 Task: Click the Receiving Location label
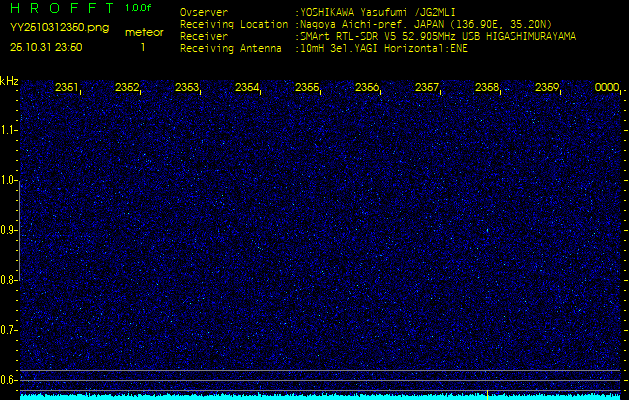click(236, 24)
